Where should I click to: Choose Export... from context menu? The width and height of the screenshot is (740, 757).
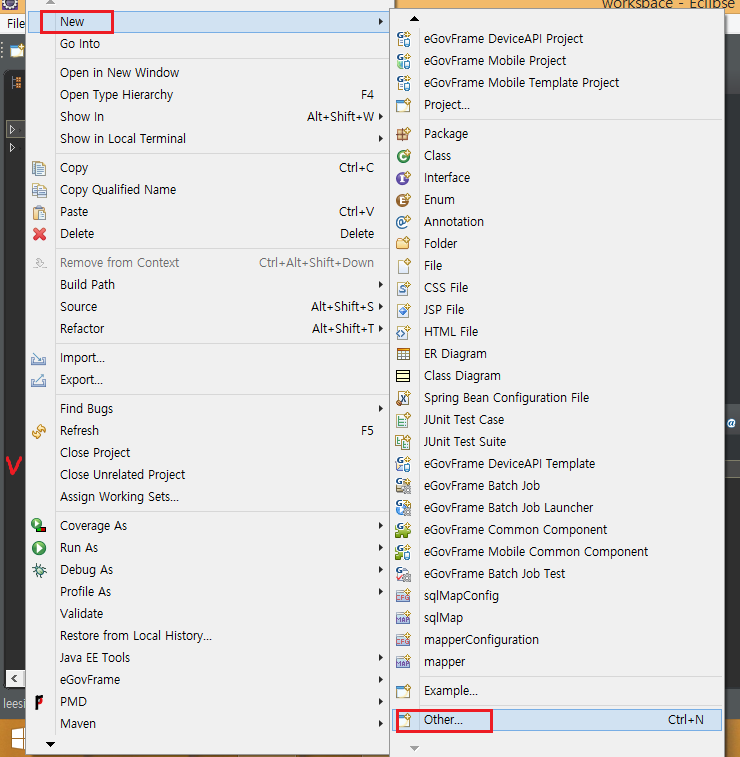209,380
